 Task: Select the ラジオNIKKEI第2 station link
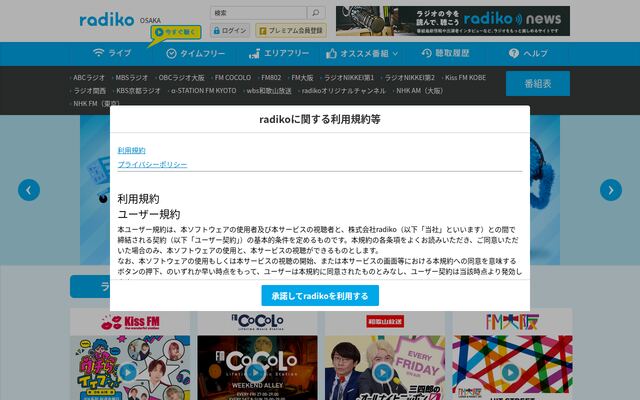pos(410,78)
